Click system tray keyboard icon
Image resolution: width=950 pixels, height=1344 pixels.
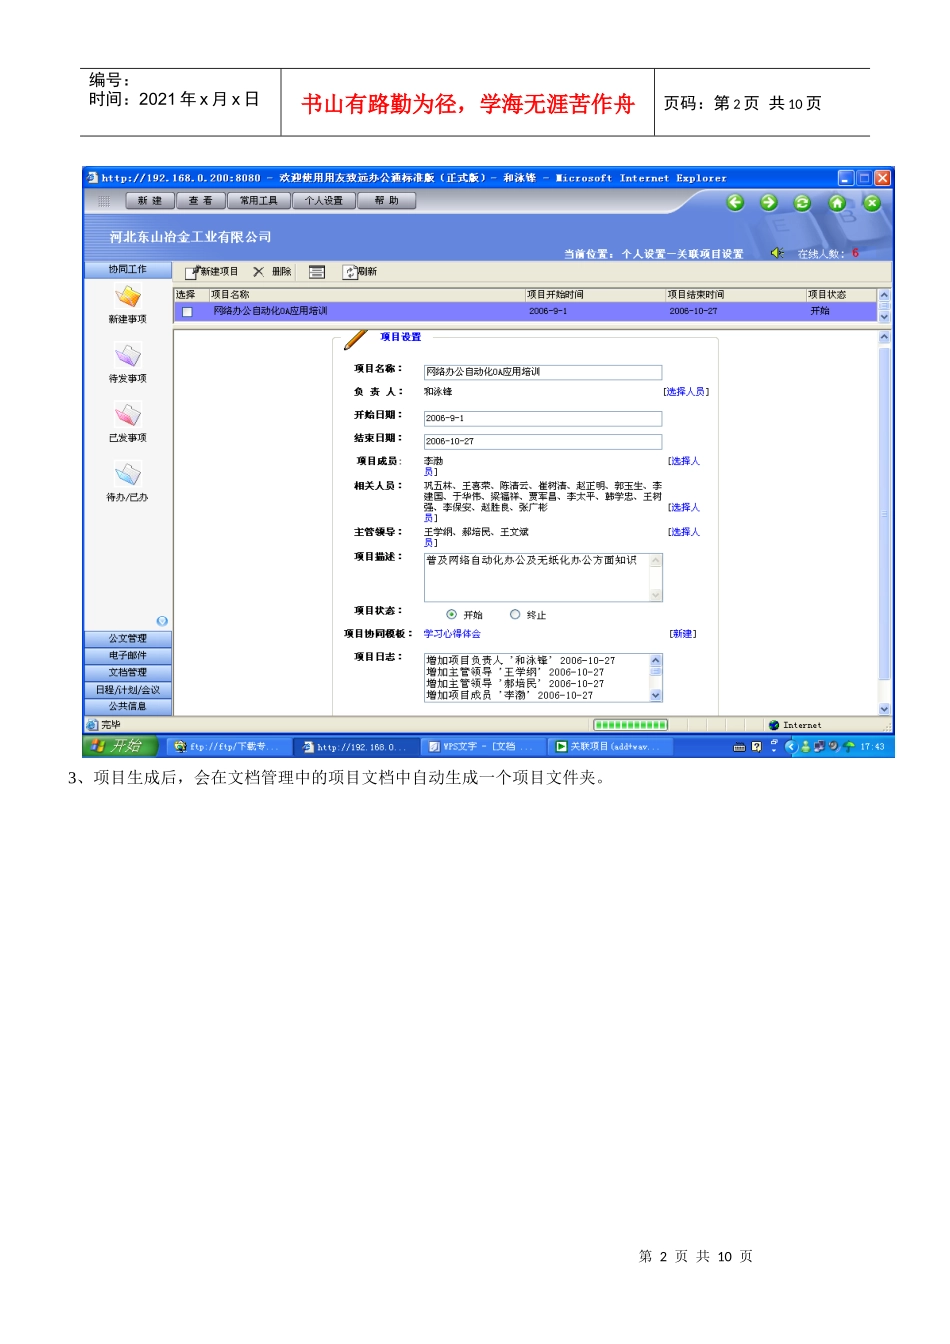point(739,747)
